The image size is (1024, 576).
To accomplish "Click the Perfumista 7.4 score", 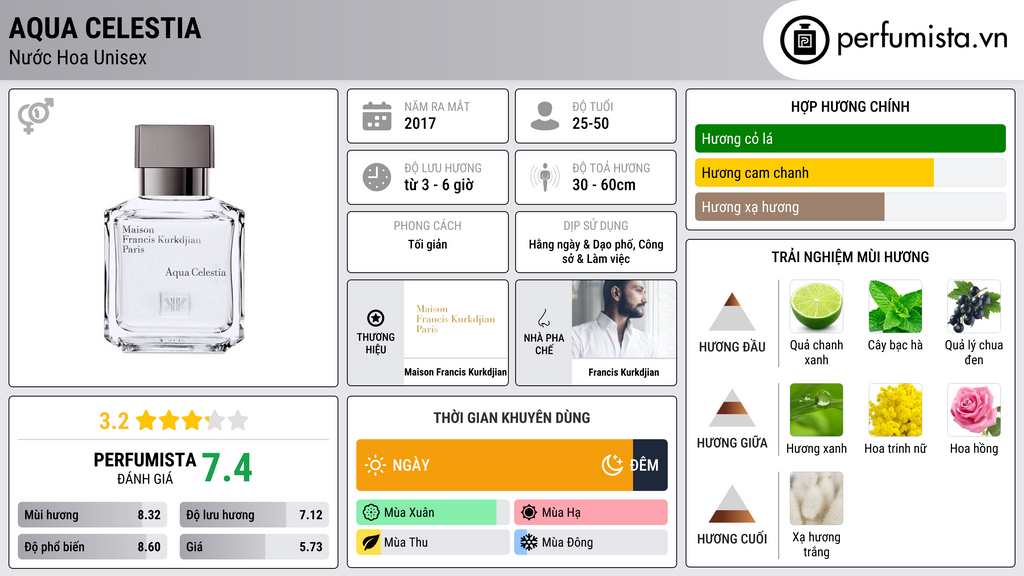I will [227, 468].
